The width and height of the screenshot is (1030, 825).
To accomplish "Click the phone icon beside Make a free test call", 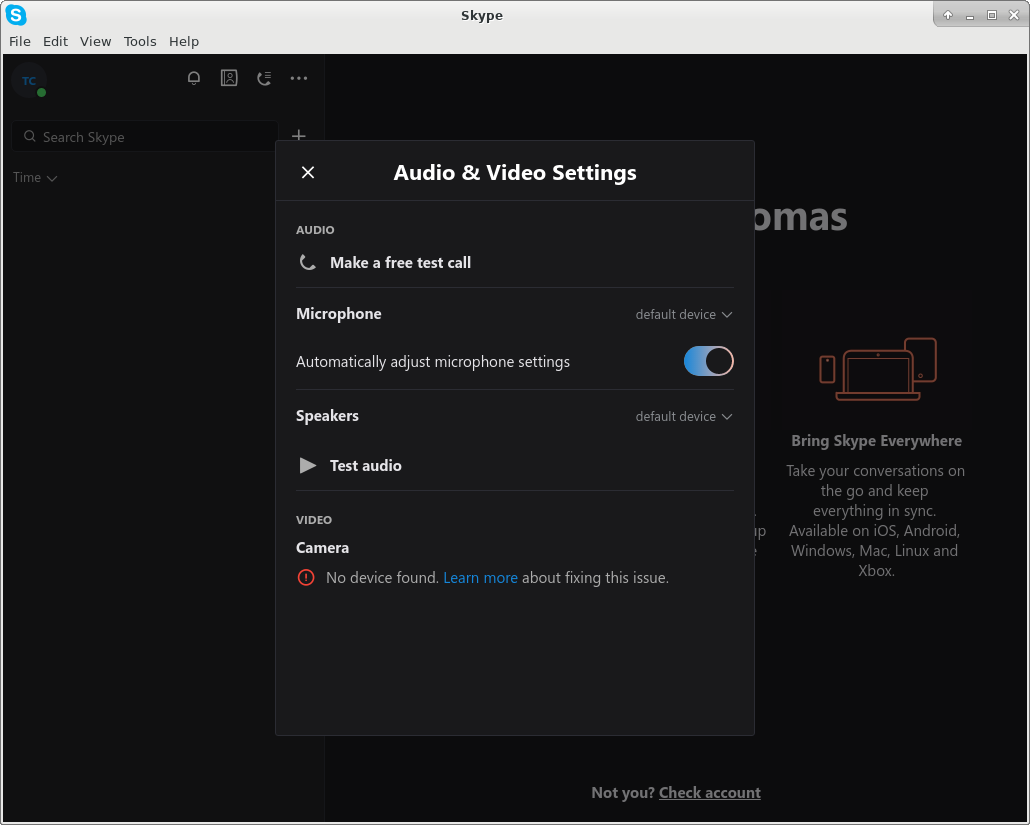I will (x=307, y=263).
